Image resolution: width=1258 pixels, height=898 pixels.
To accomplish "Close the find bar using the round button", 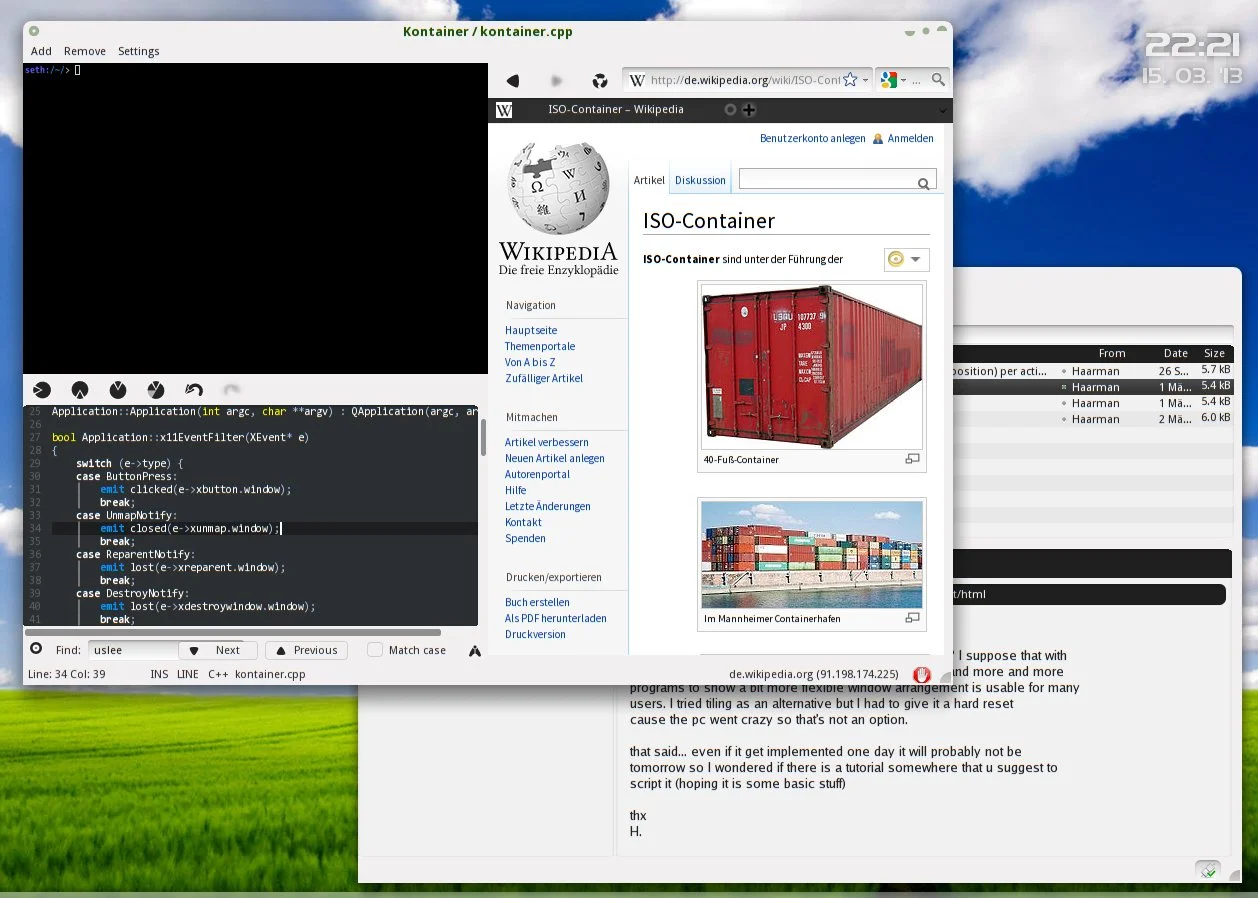I will [36, 649].
